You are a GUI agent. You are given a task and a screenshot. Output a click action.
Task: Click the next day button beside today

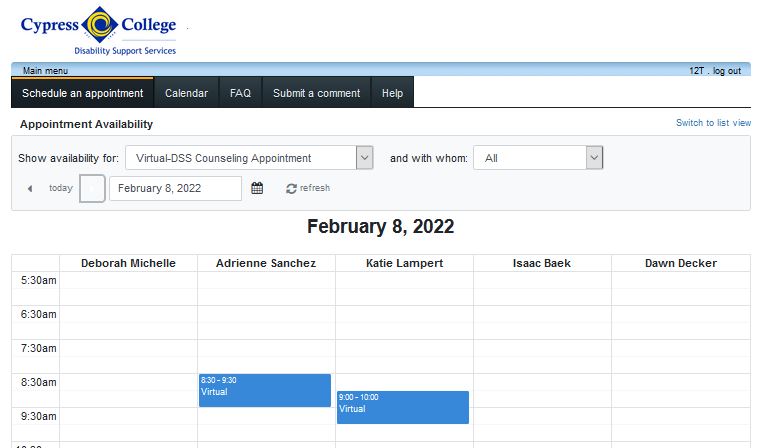tap(92, 188)
